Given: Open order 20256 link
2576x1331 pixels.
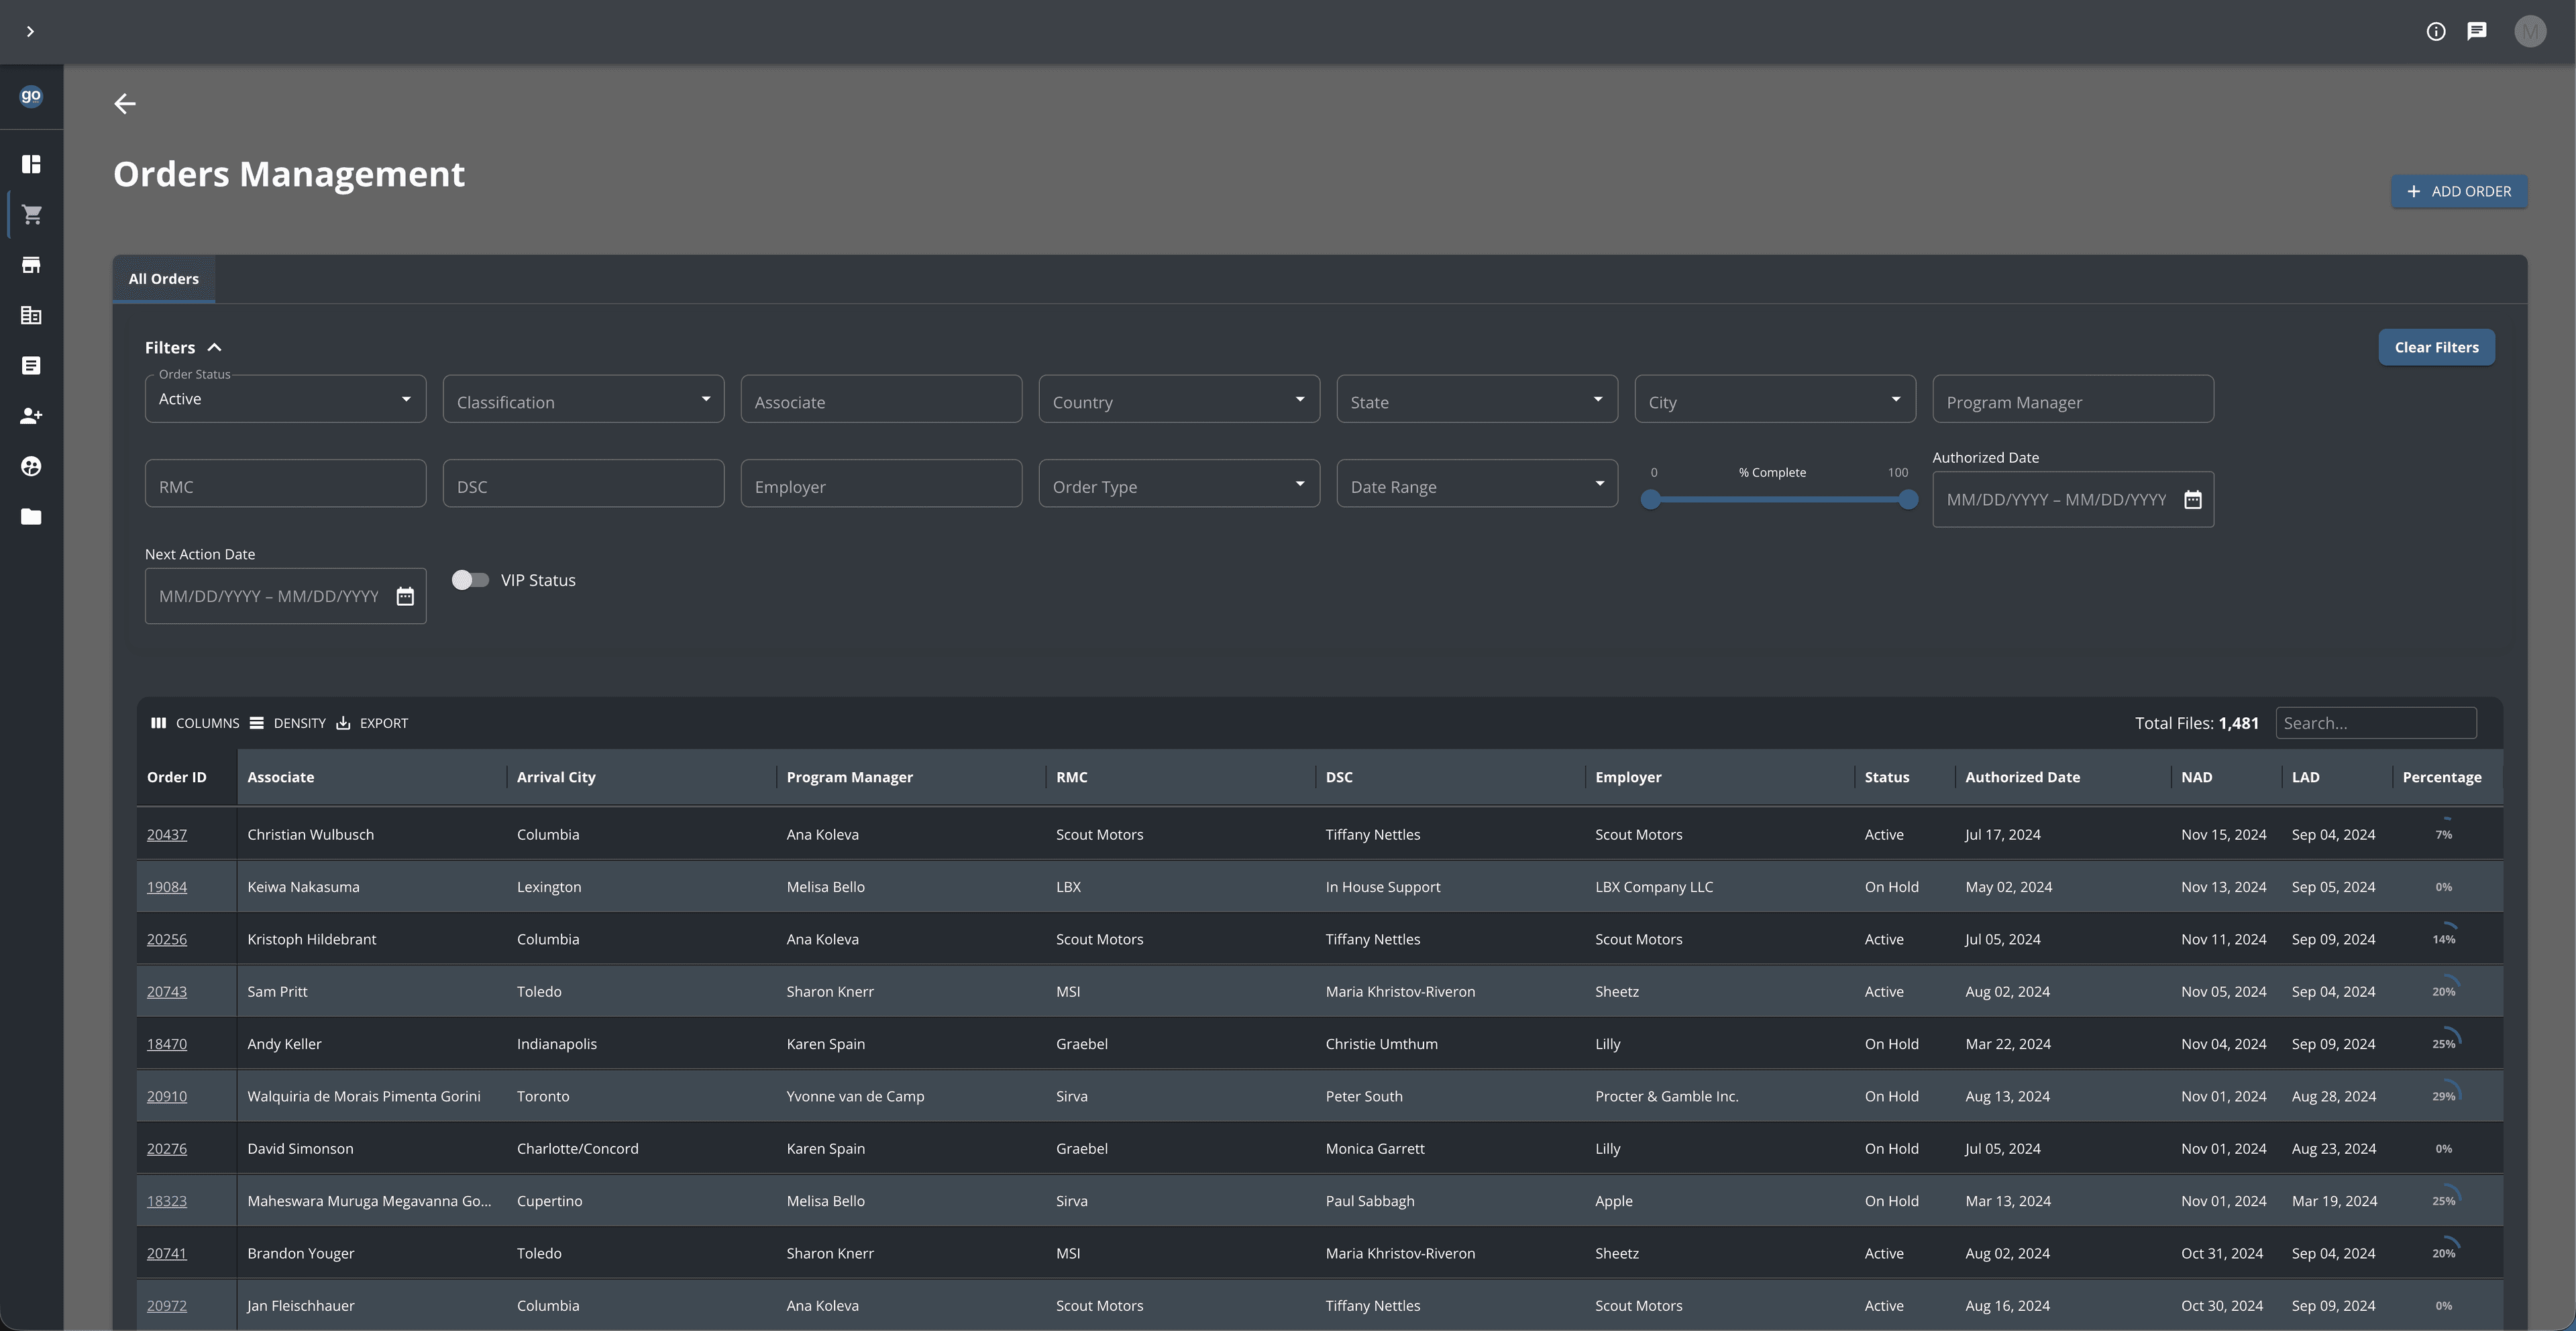Looking at the screenshot, I should 167,939.
